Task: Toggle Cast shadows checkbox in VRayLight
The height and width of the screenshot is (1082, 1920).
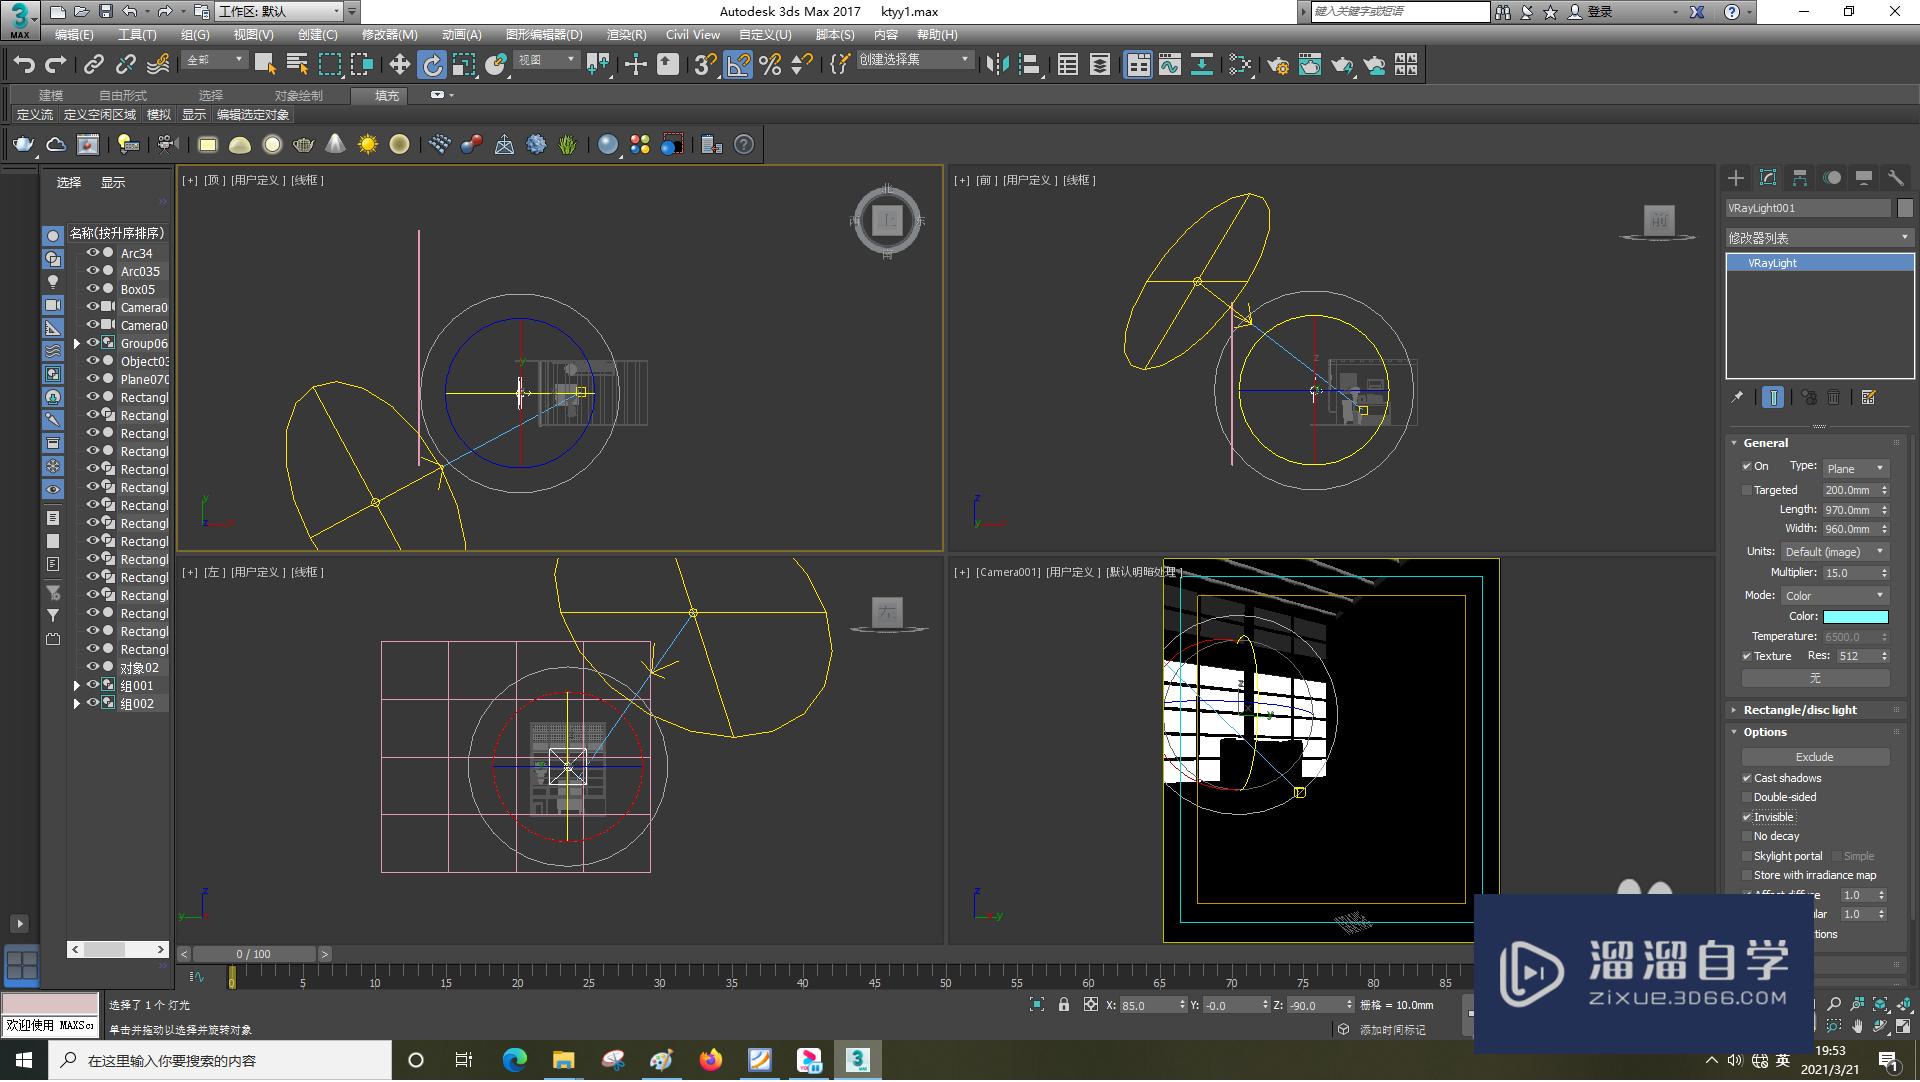Action: [x=1747, y=776]
